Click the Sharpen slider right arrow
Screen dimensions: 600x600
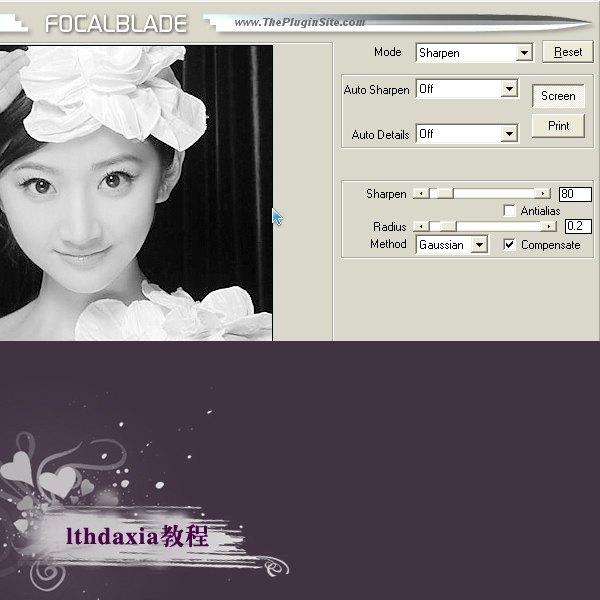pos(543,194)
